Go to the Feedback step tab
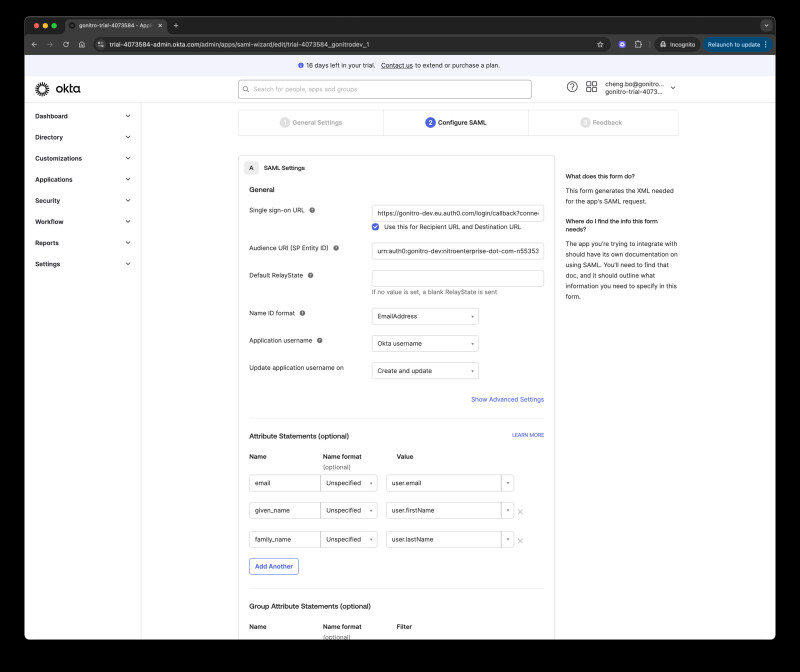The image size is (800, 672). (603, 122)
